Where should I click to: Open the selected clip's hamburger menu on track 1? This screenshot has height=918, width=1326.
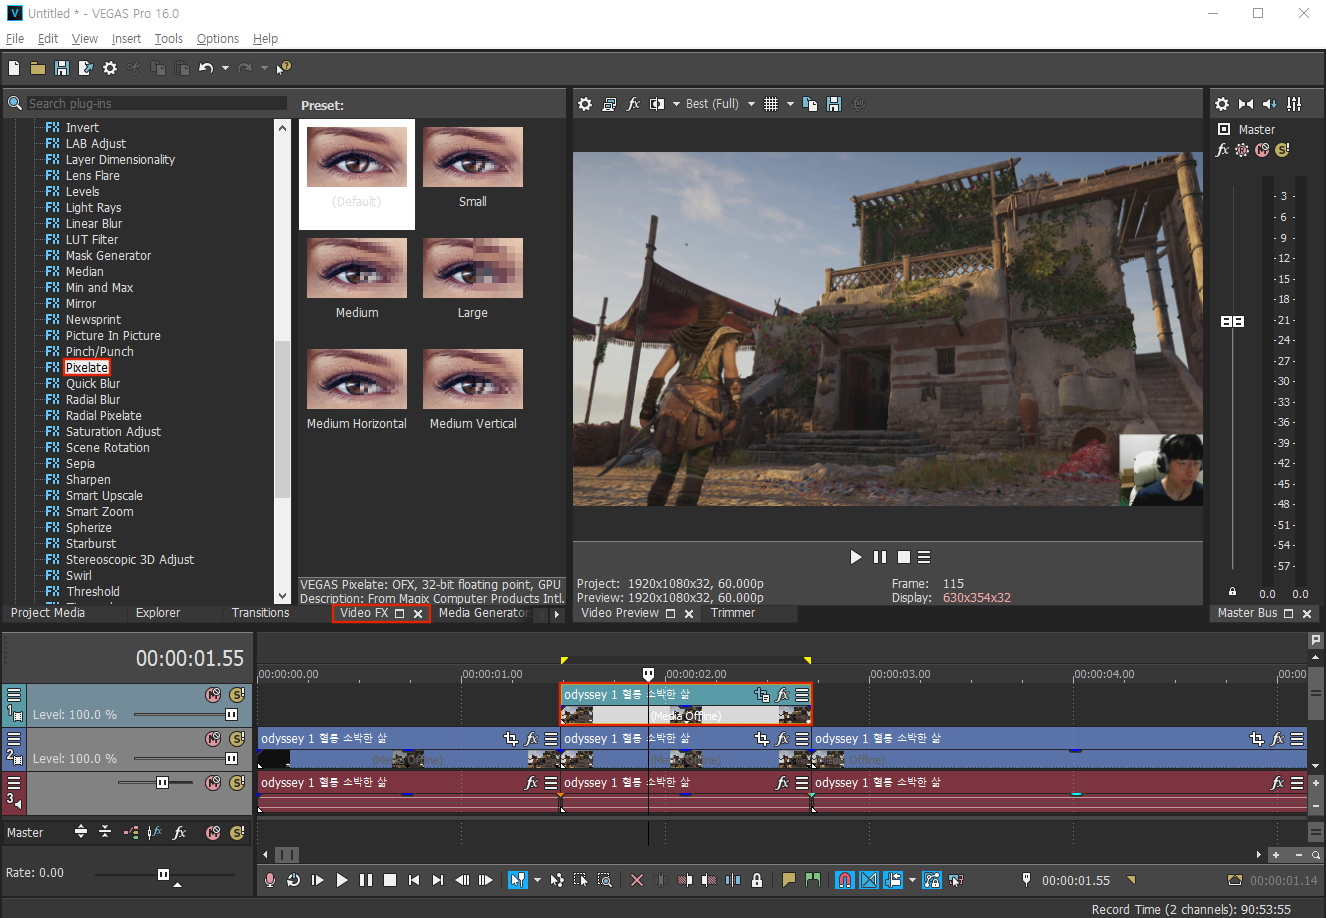pyautogui.click(x=802, y=695)
